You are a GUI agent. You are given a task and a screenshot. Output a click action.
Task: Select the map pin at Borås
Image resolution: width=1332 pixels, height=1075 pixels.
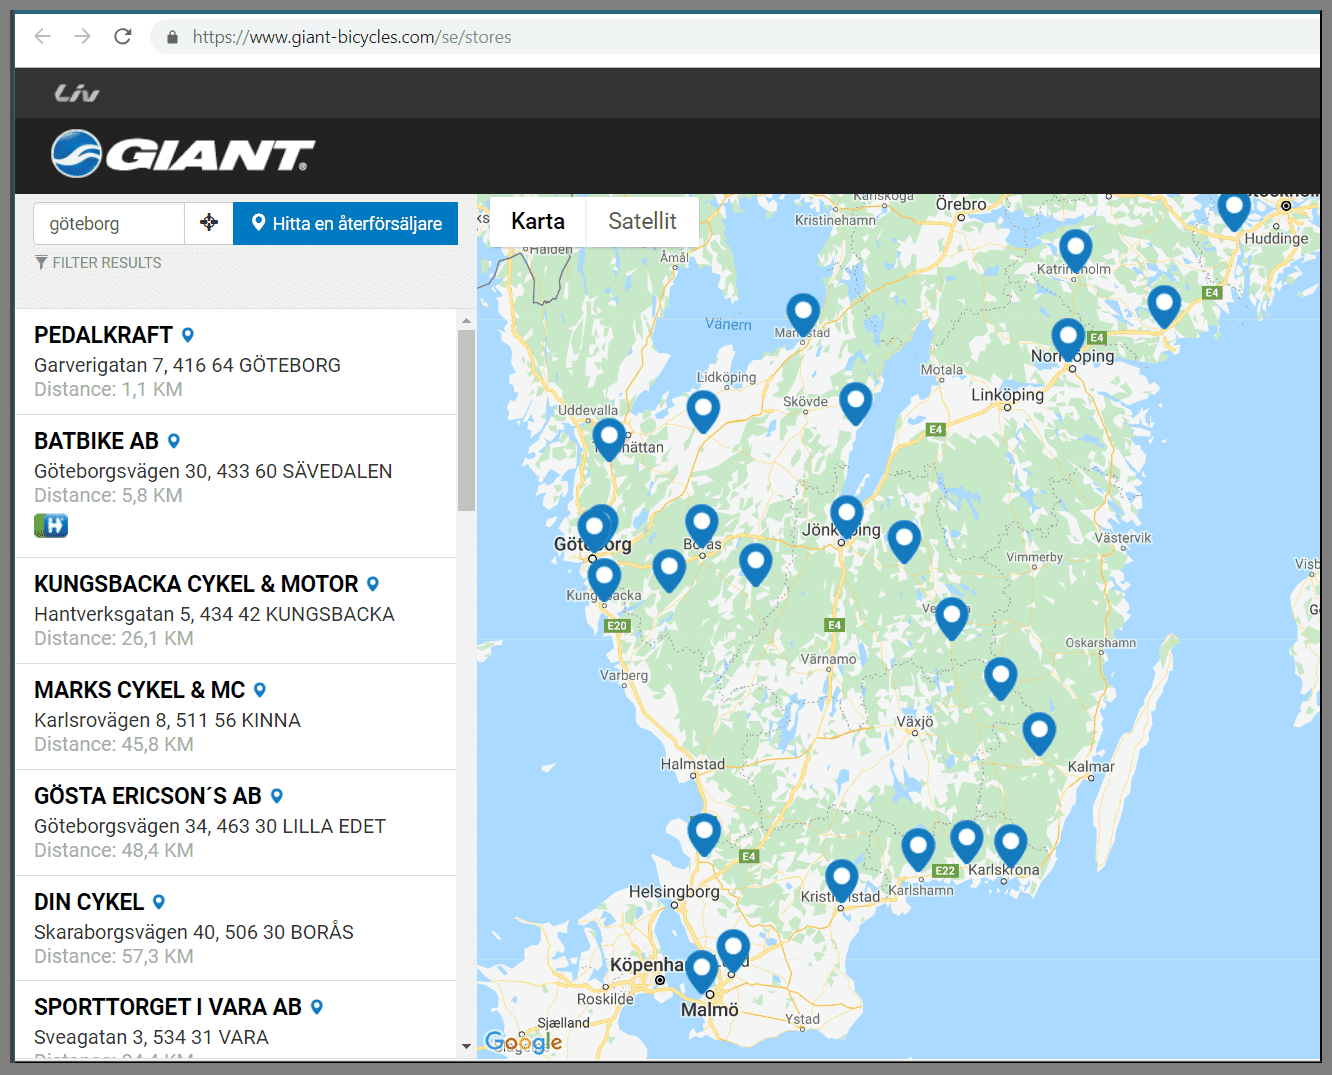[x=701, y=524]
